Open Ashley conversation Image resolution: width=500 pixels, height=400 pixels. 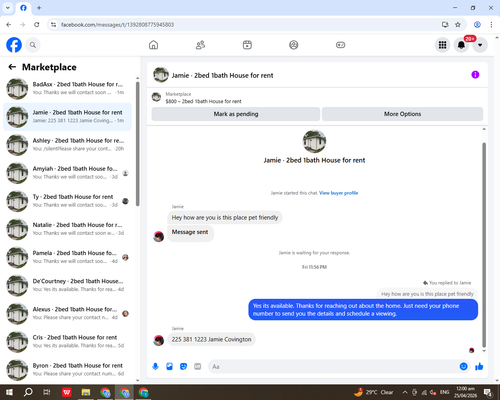68,145
